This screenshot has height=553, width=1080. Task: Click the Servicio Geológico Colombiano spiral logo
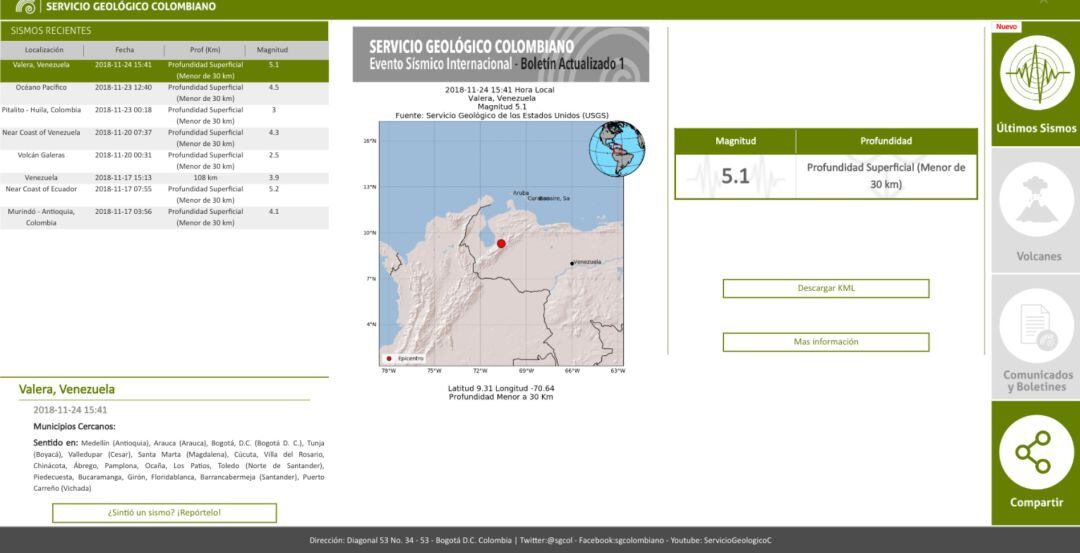tap(24, 7)
